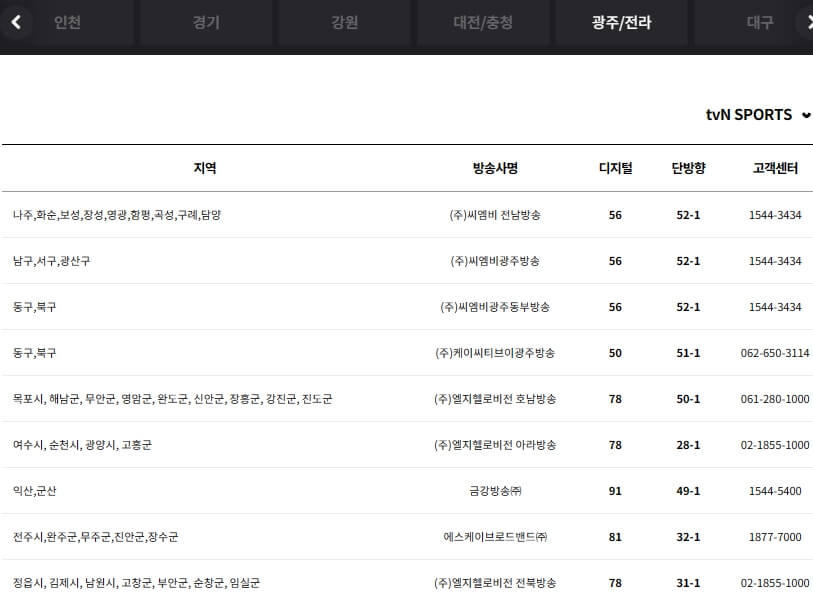The height and width of the screenshot is (605, 813).
Task: Switch to the 강원 region tab
Action: 345,22
